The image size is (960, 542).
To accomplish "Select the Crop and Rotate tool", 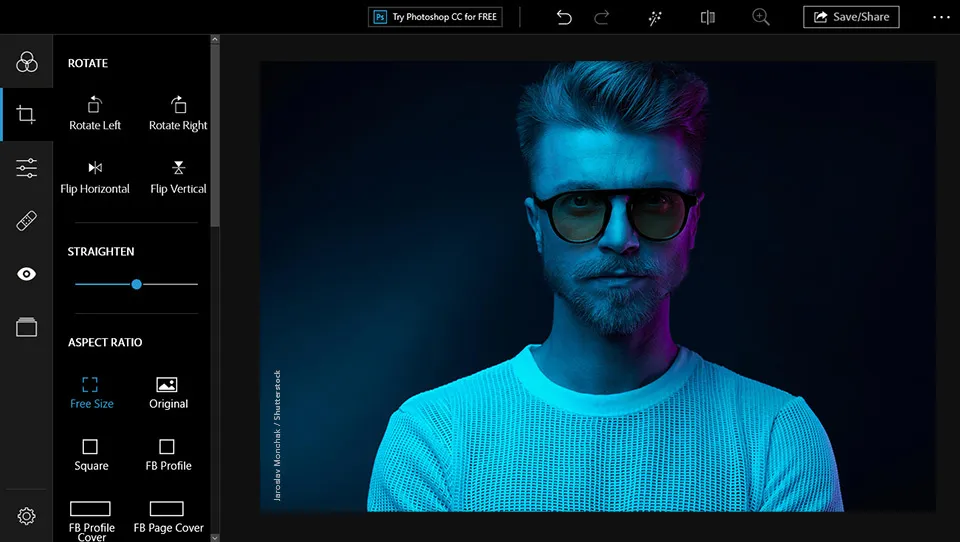I will (x=26, y=115).
